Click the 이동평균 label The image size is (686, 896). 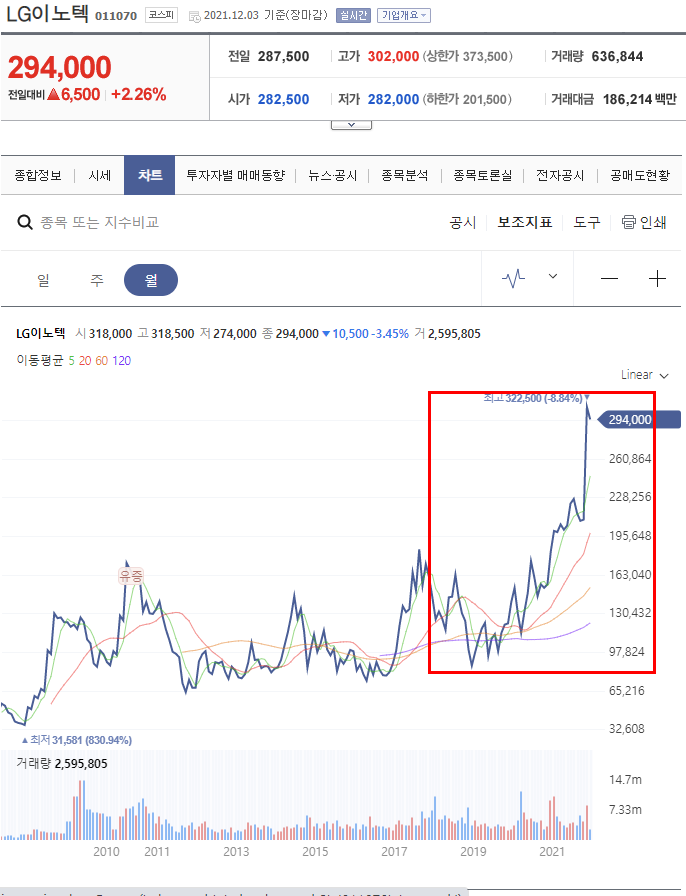tap(39, 361)
